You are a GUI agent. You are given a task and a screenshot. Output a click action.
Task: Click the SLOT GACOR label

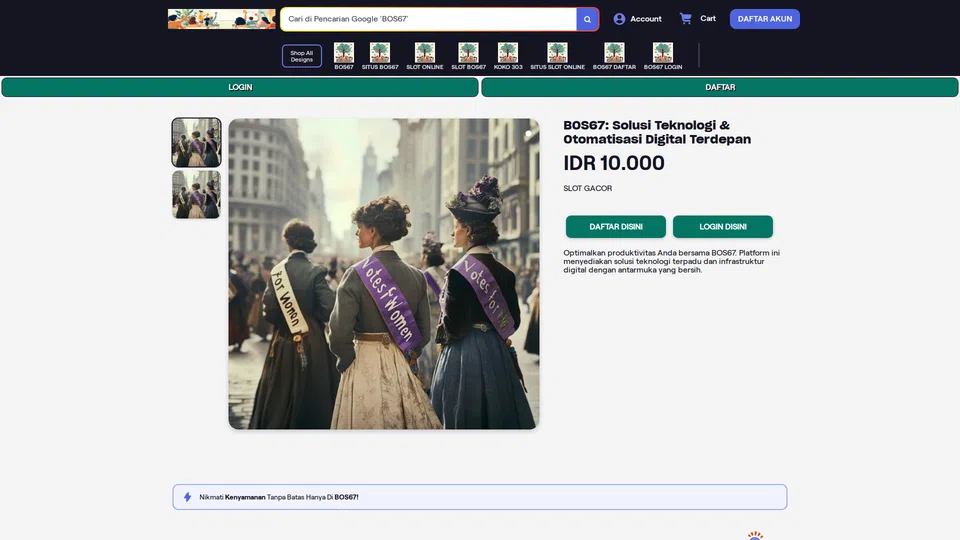point(588,188)
